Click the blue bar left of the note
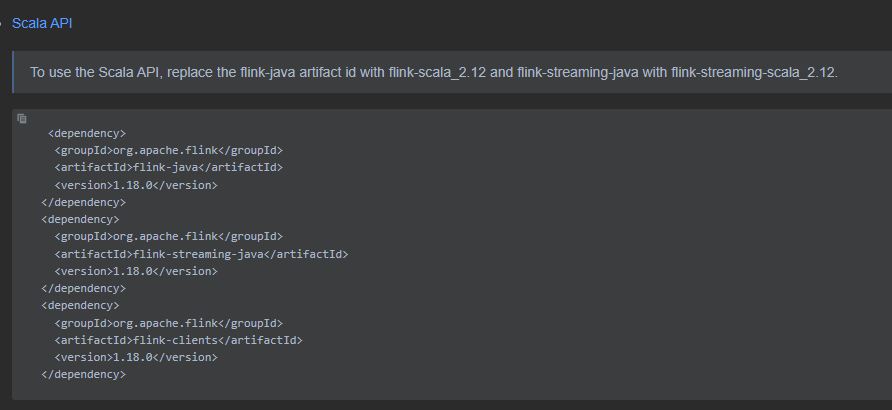The width and height of the screenshot is (892, 410). (13, 72)
